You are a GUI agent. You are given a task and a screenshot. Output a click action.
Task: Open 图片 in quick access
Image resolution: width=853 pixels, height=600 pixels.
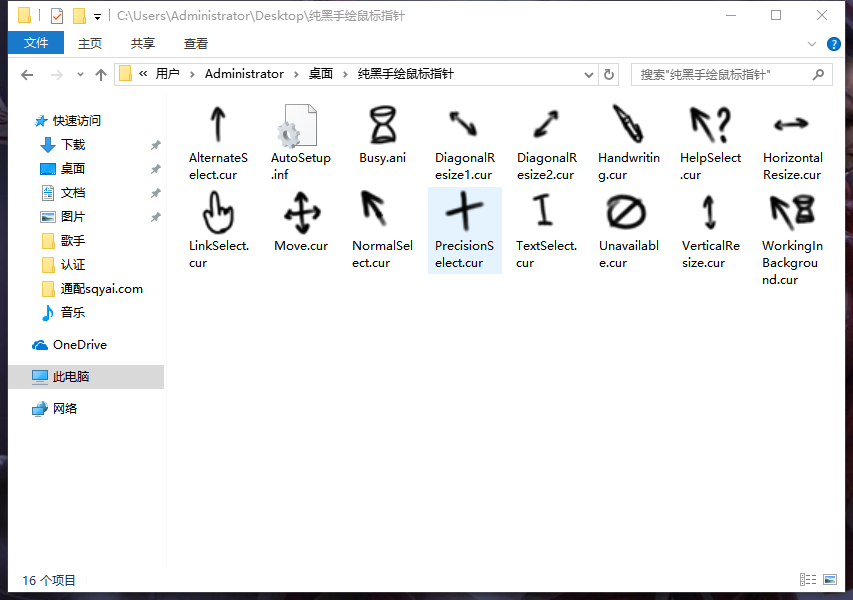coord(73,217)
